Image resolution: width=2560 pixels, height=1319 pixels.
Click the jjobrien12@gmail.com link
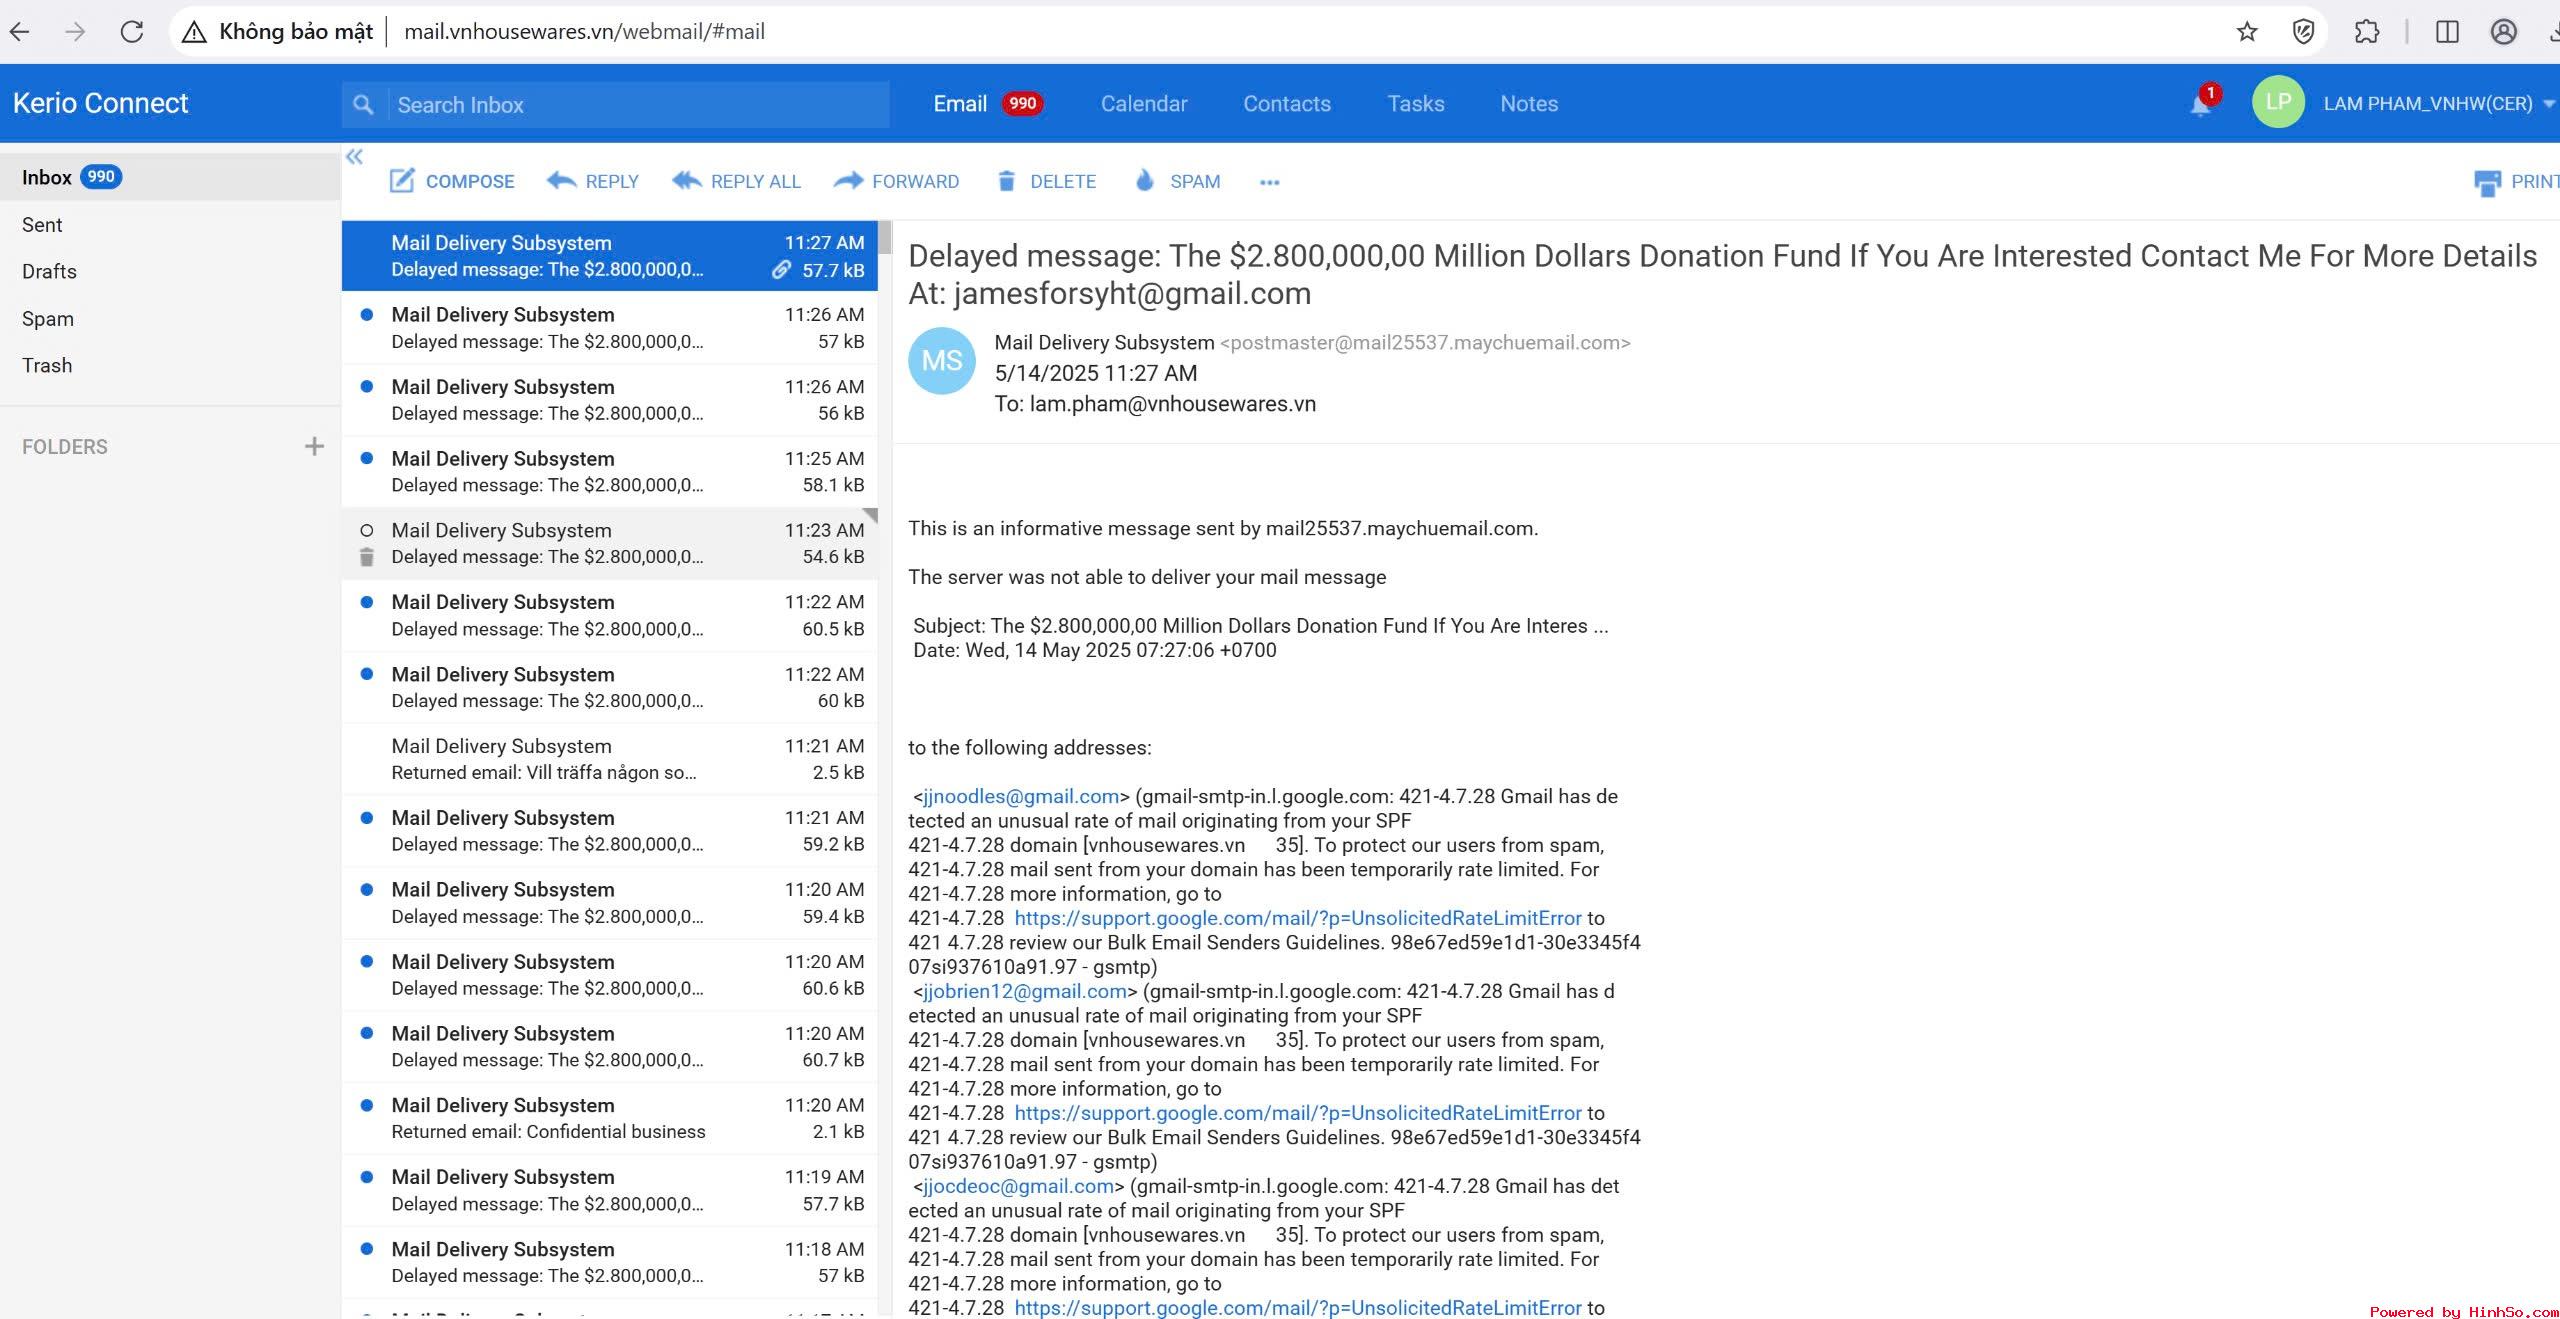[x=1025, y=992]
